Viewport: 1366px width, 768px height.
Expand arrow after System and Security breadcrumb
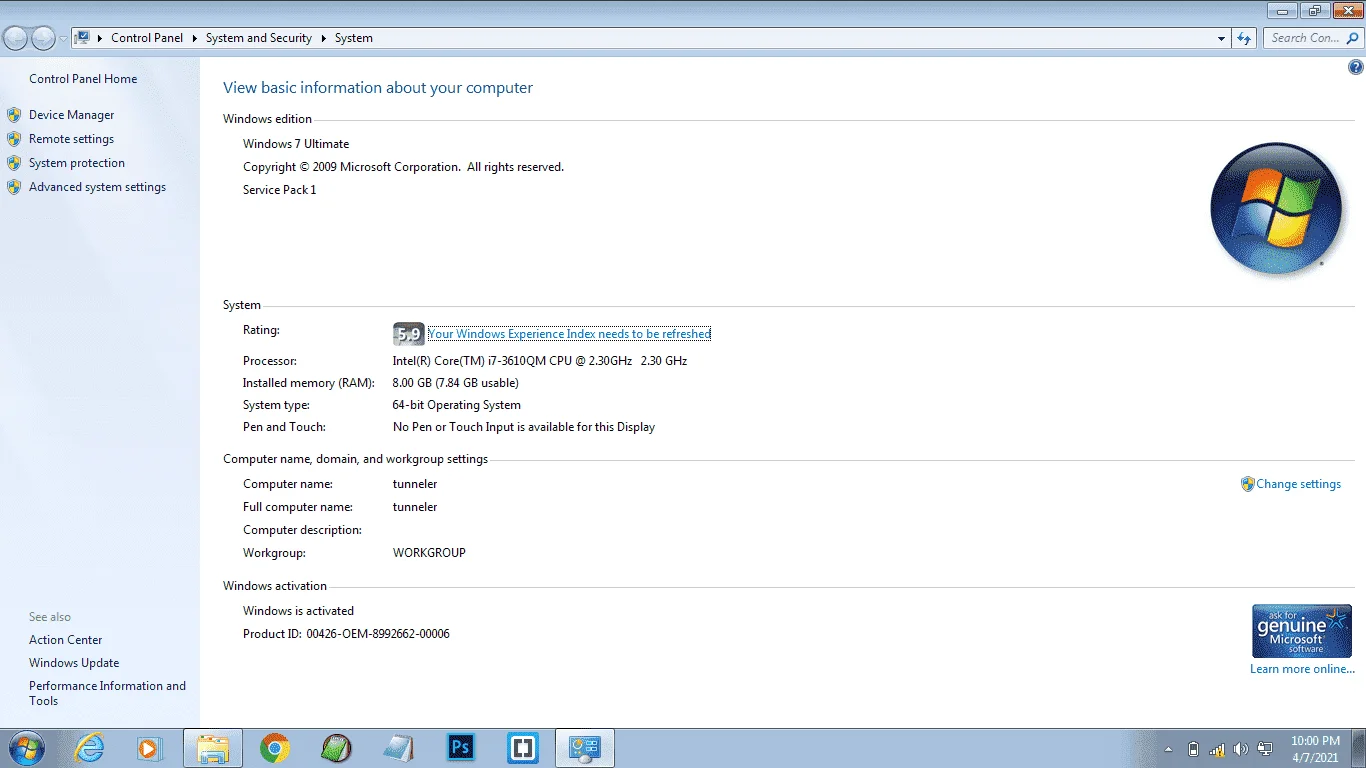(x=324, y=38)
